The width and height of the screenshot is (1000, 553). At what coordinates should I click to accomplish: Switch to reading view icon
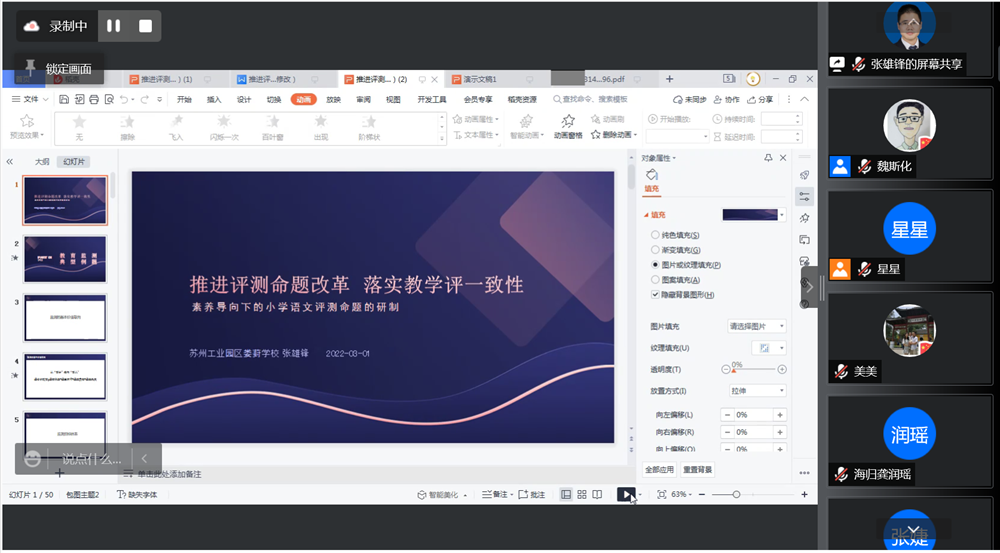[x=597, y=494]
